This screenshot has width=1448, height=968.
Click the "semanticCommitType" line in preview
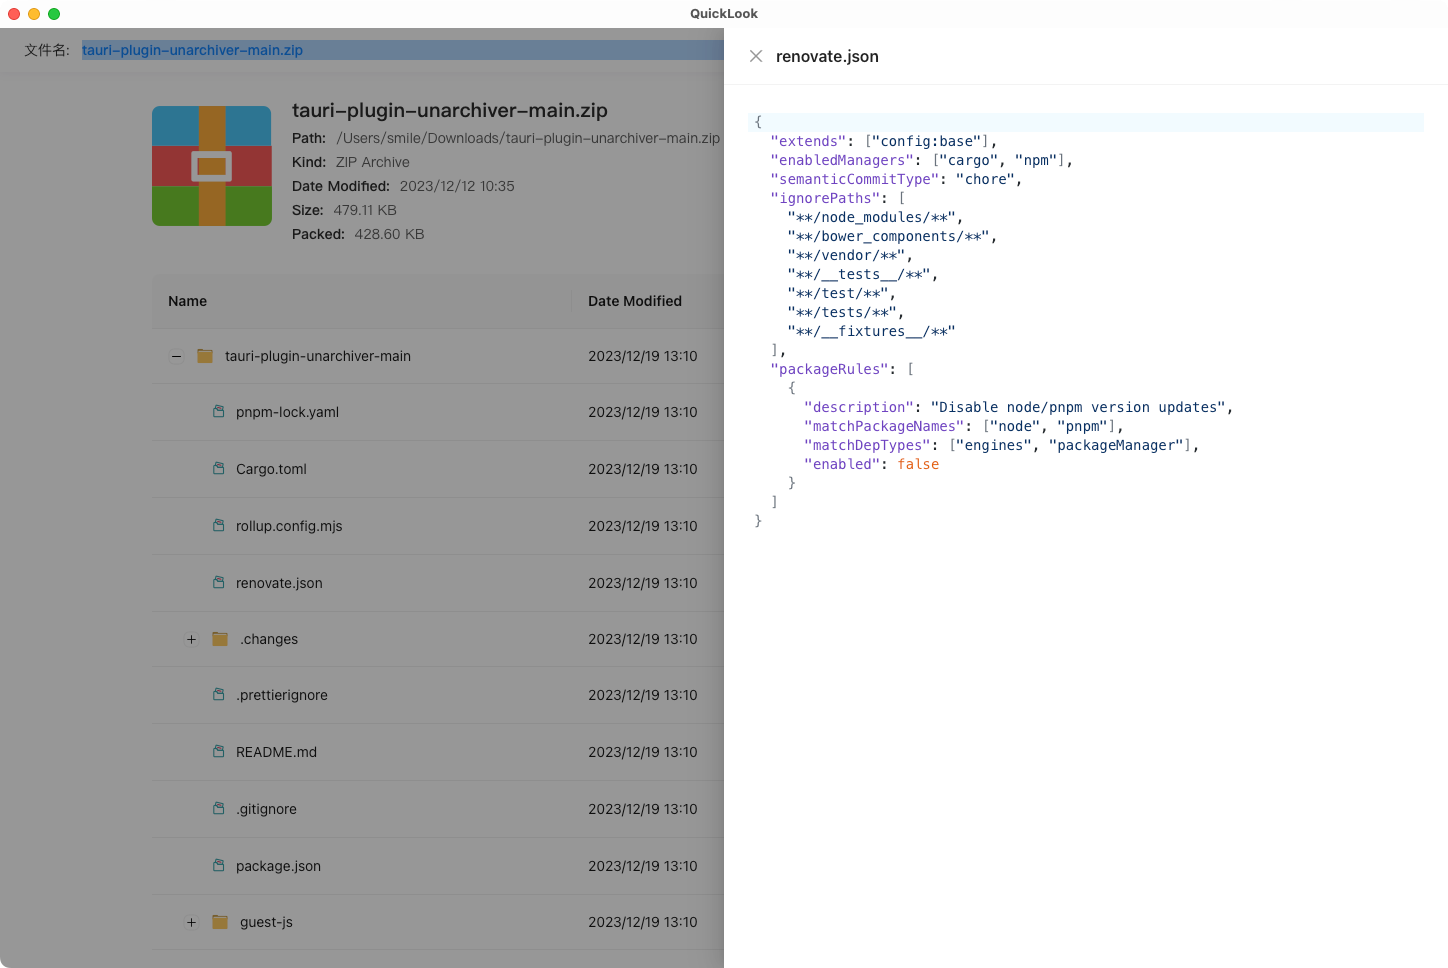click(897, 179)
